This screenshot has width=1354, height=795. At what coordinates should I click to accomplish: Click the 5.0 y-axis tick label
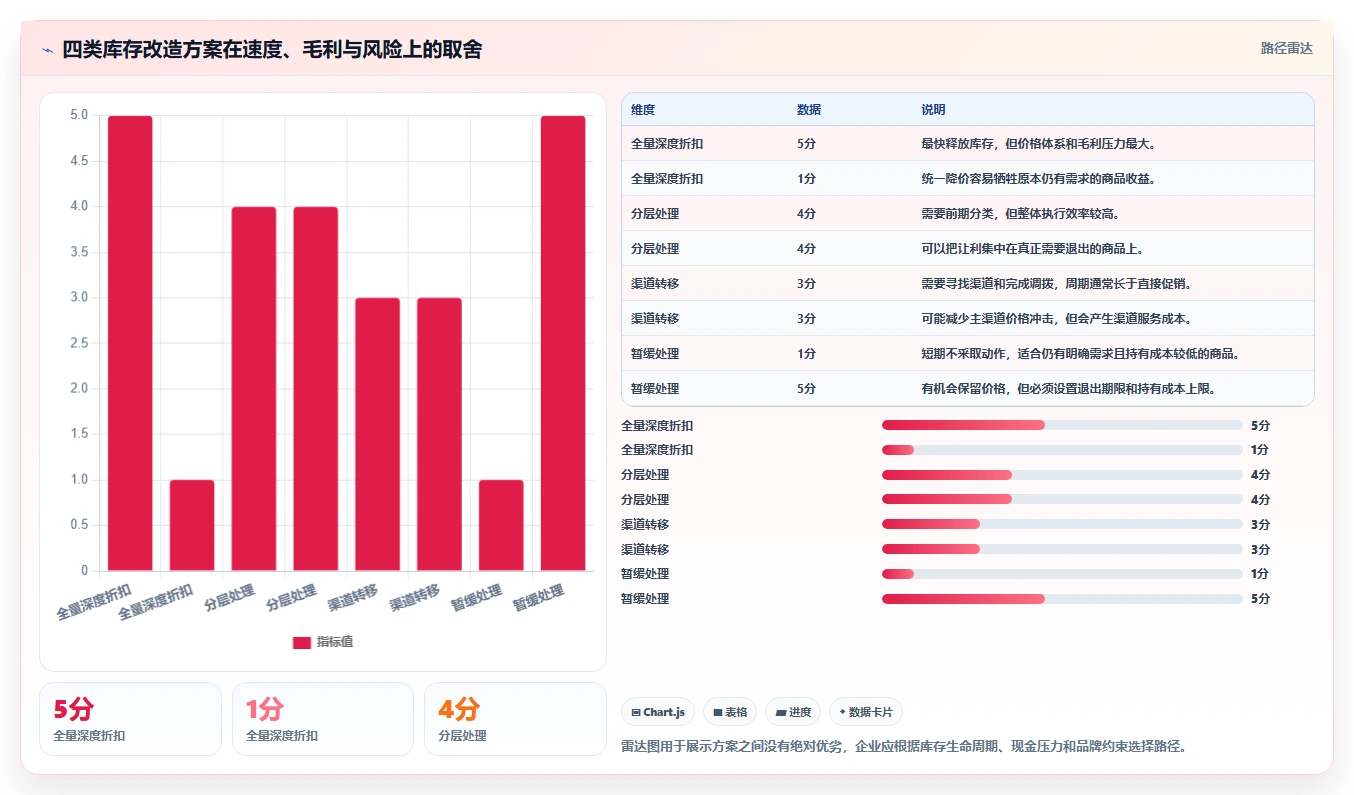[79, 115]
